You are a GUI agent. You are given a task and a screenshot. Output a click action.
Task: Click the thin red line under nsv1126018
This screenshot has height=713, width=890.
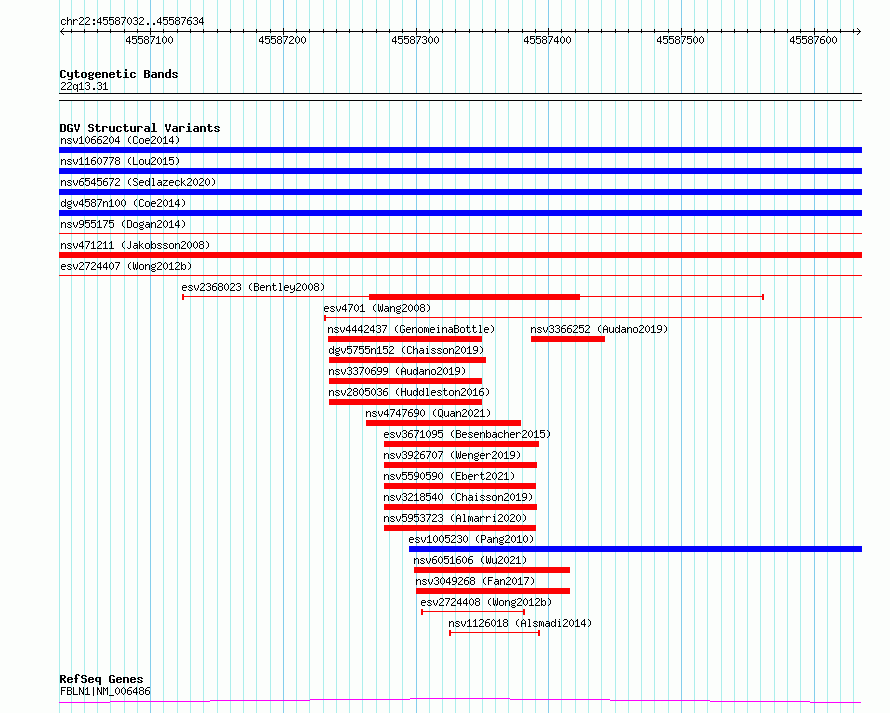pyautogui.click(x=494, y=633)
